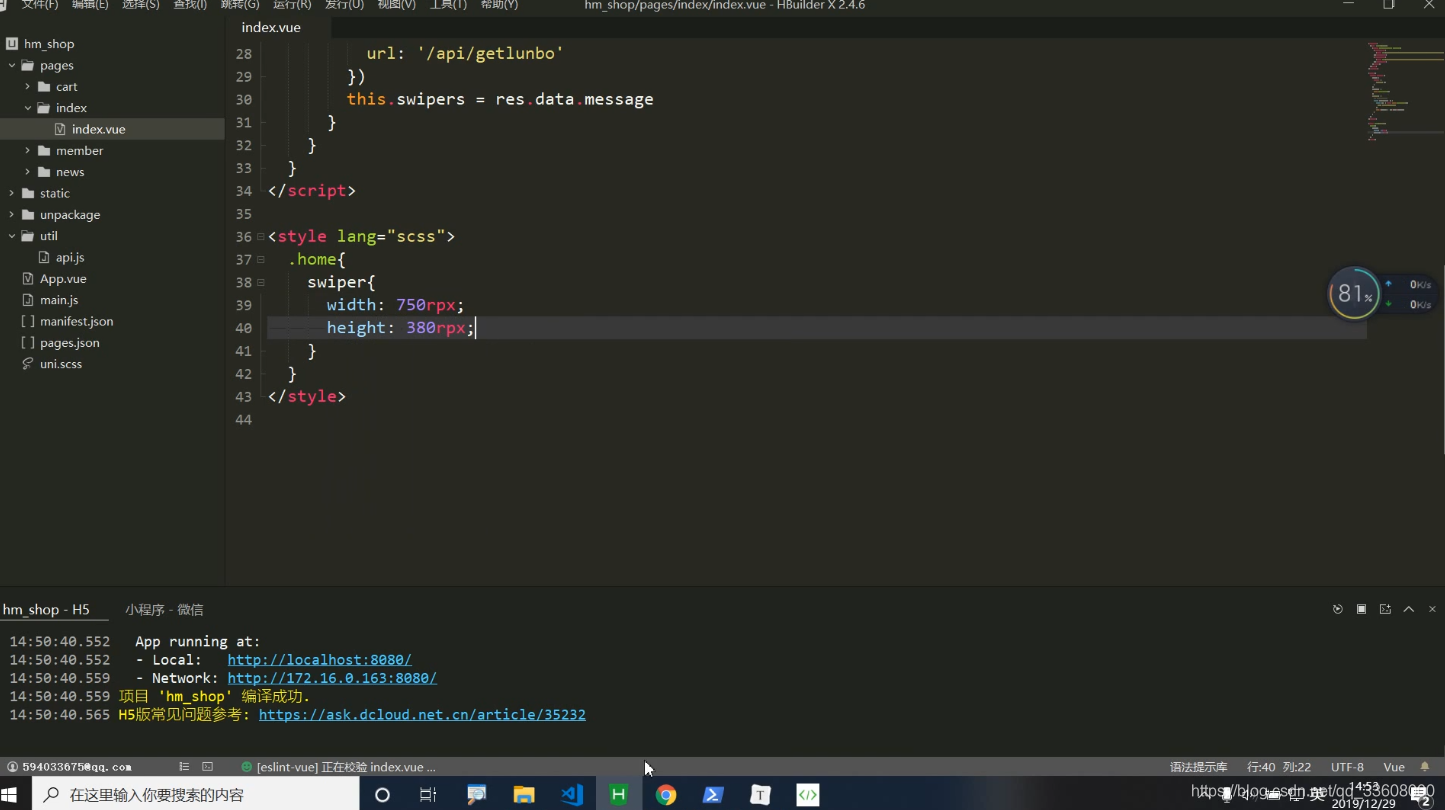Image resolution: width=1445 pixels, height=810 pixels.
Task: Switch to the 小程序 - 微信 console tab
Action: [164, 609]
